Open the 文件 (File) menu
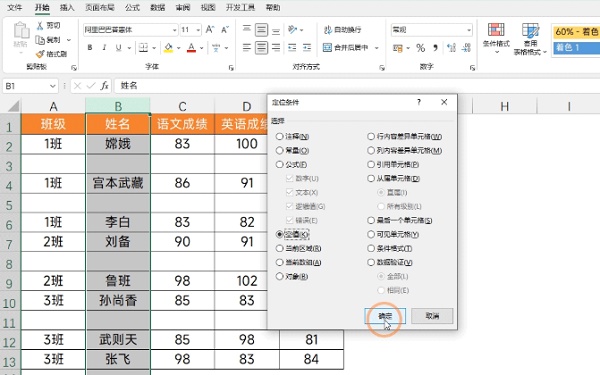Screen dimensions: 600x375 [x=15, y=7]
